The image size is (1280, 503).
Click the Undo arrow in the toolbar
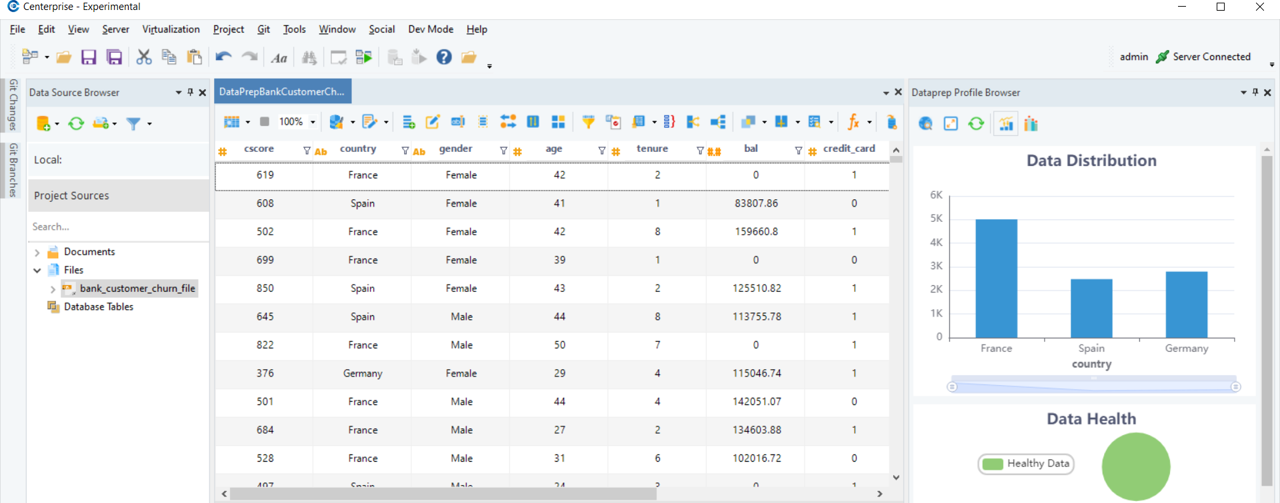223,58
